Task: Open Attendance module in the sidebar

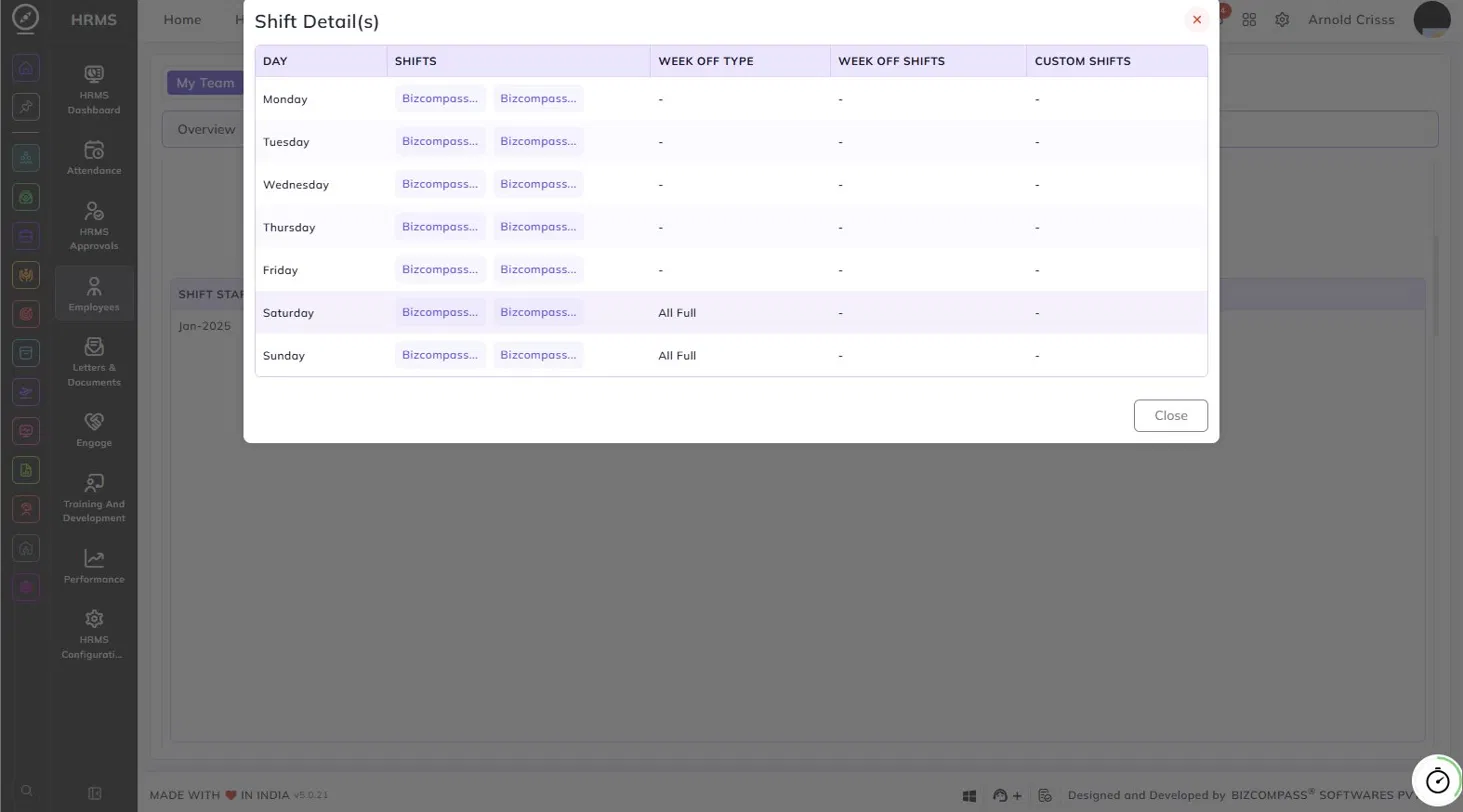Action: [x=94, y=157]
